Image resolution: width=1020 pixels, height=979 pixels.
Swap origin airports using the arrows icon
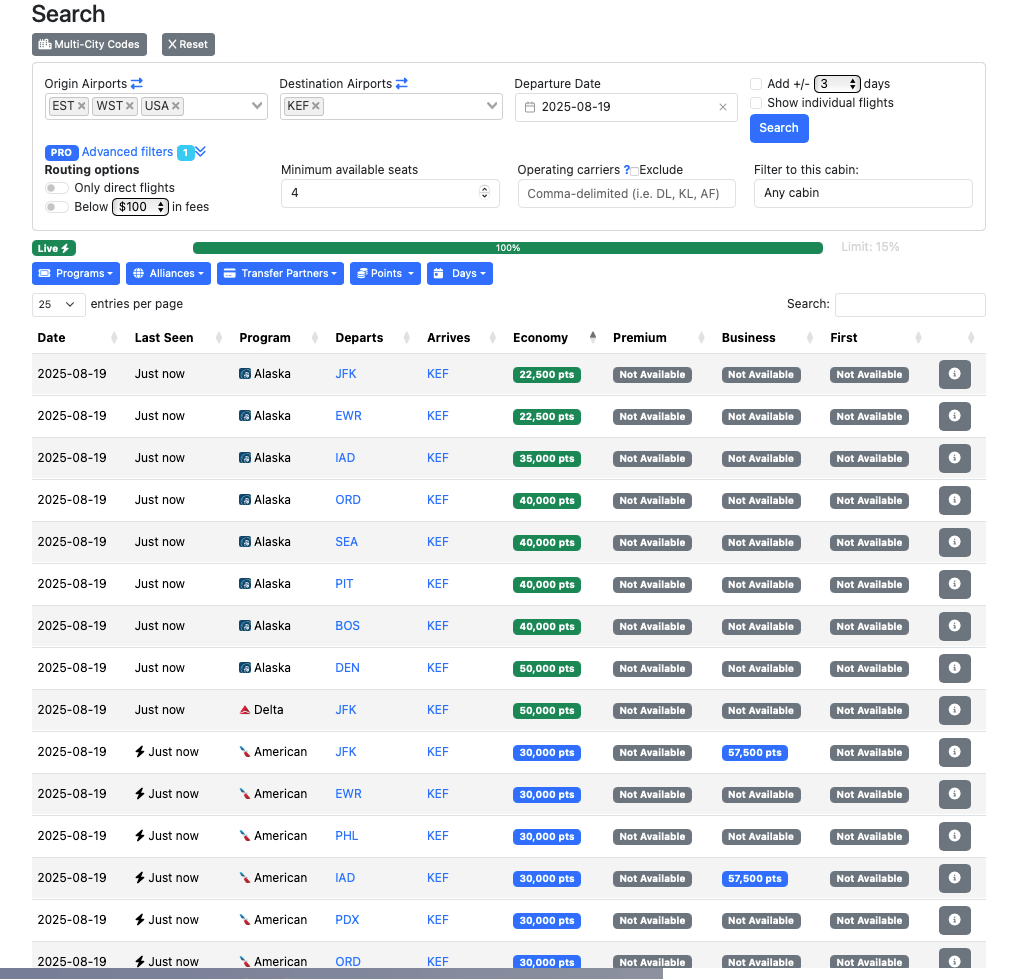tap(137, 83)
